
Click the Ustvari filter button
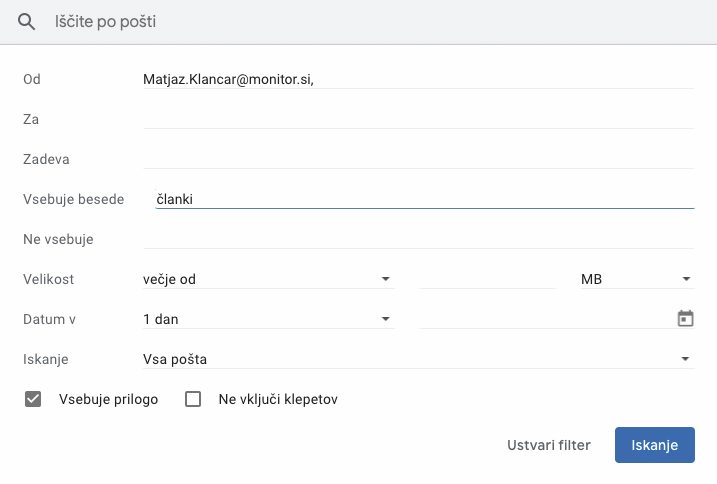point(549,445)
